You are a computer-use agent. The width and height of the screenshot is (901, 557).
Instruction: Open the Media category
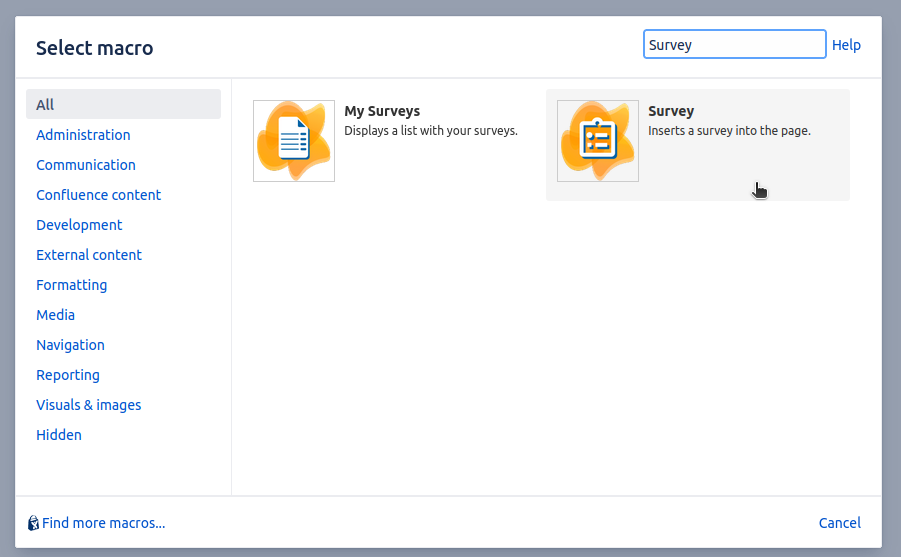[x=55, y=315]
